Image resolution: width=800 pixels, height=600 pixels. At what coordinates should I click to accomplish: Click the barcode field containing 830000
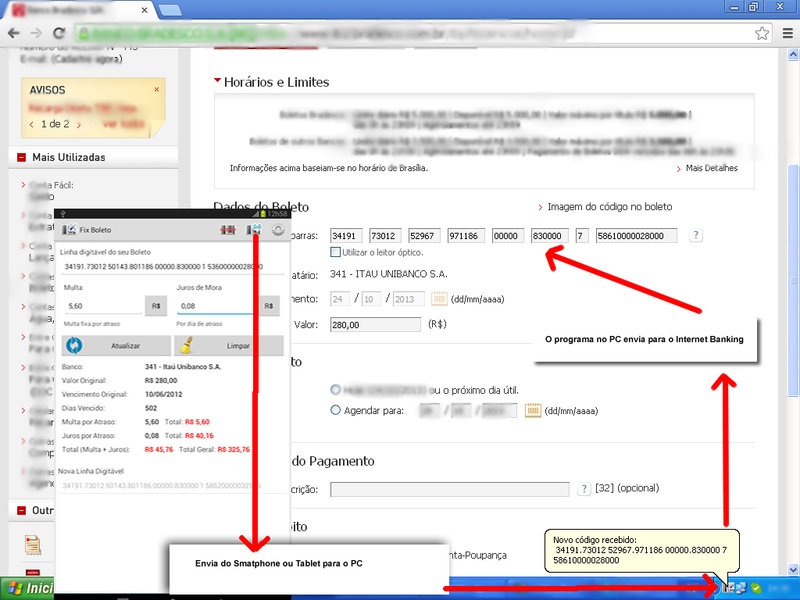click(x=549, y=236)
